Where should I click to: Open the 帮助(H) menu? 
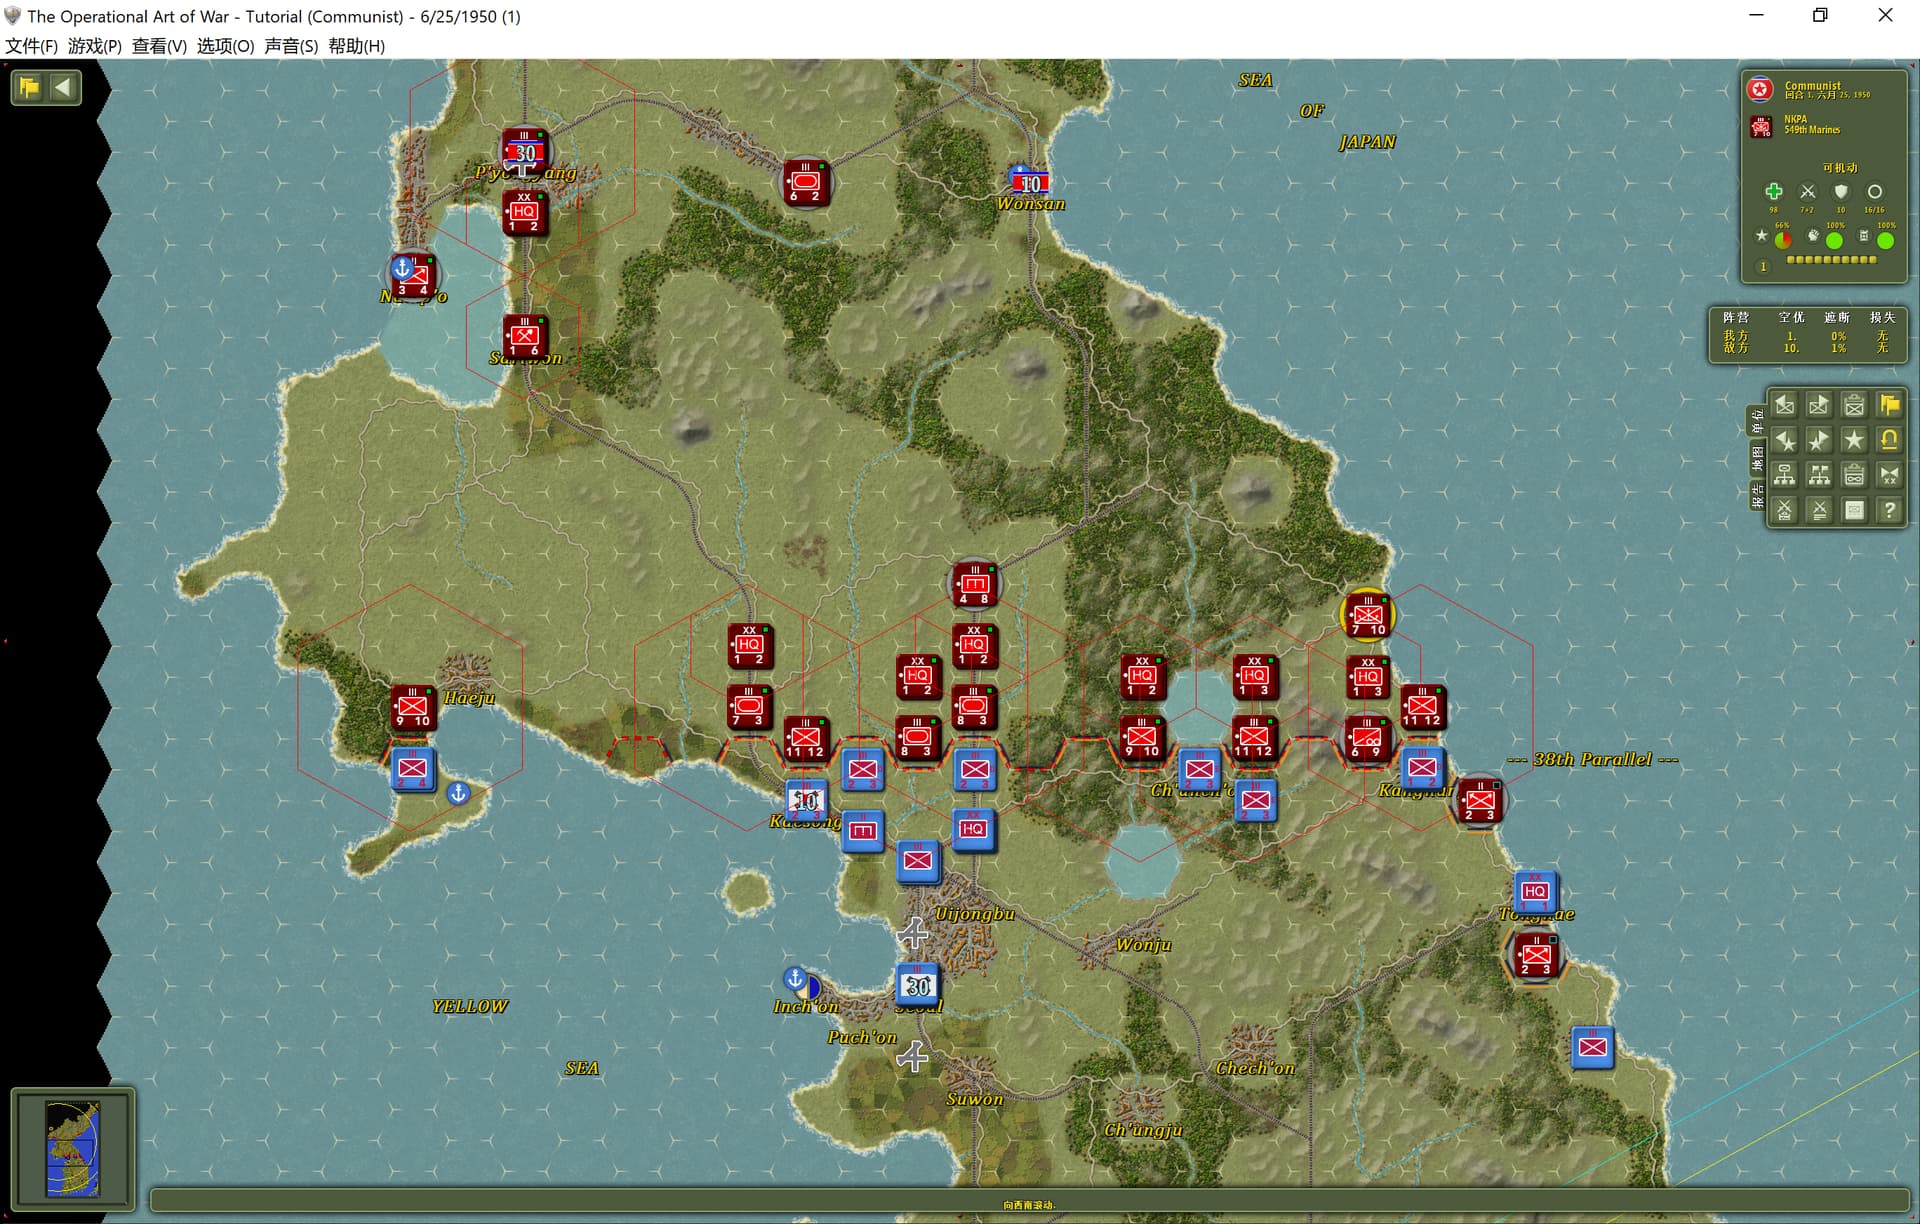(x=356, y=46)
